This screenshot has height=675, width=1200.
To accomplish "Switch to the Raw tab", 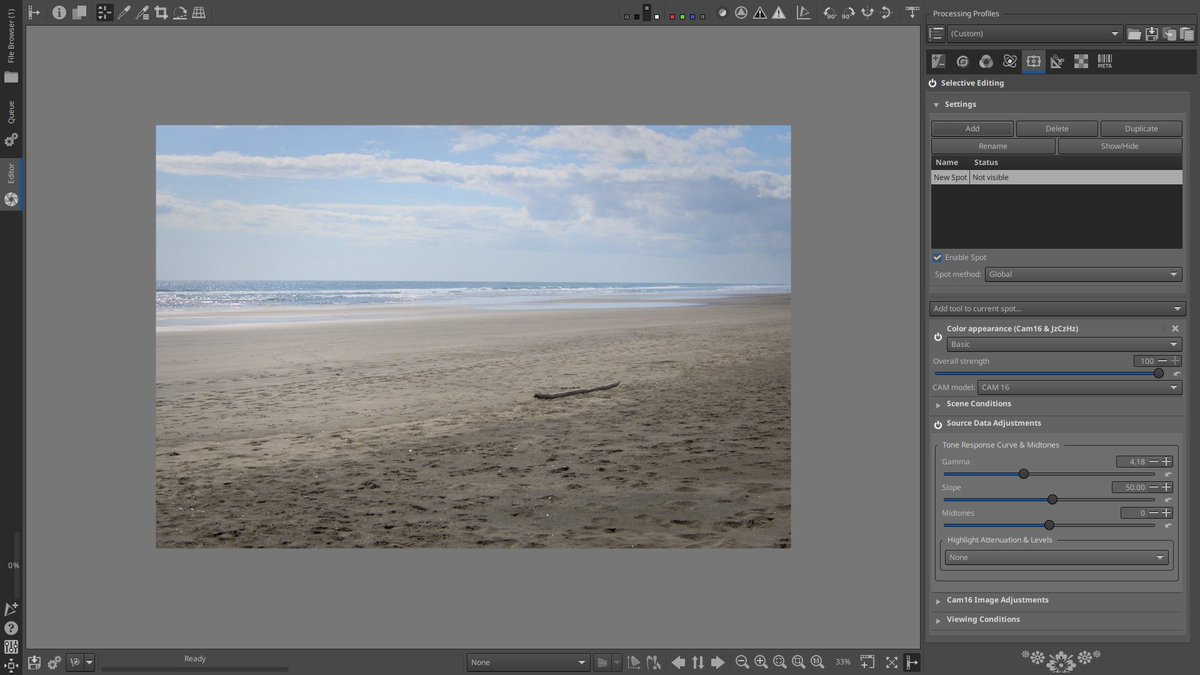I will pos(1081,61).
